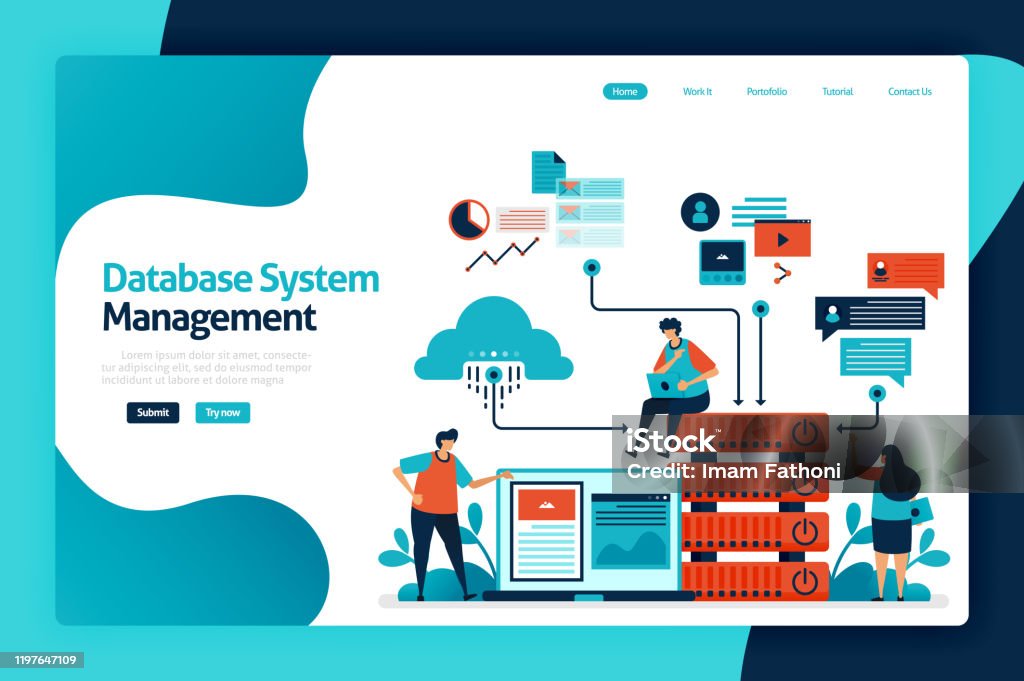Select the second envelope mail row
The width and height of the screenshot is (1024, 681).
coord(590,213)
